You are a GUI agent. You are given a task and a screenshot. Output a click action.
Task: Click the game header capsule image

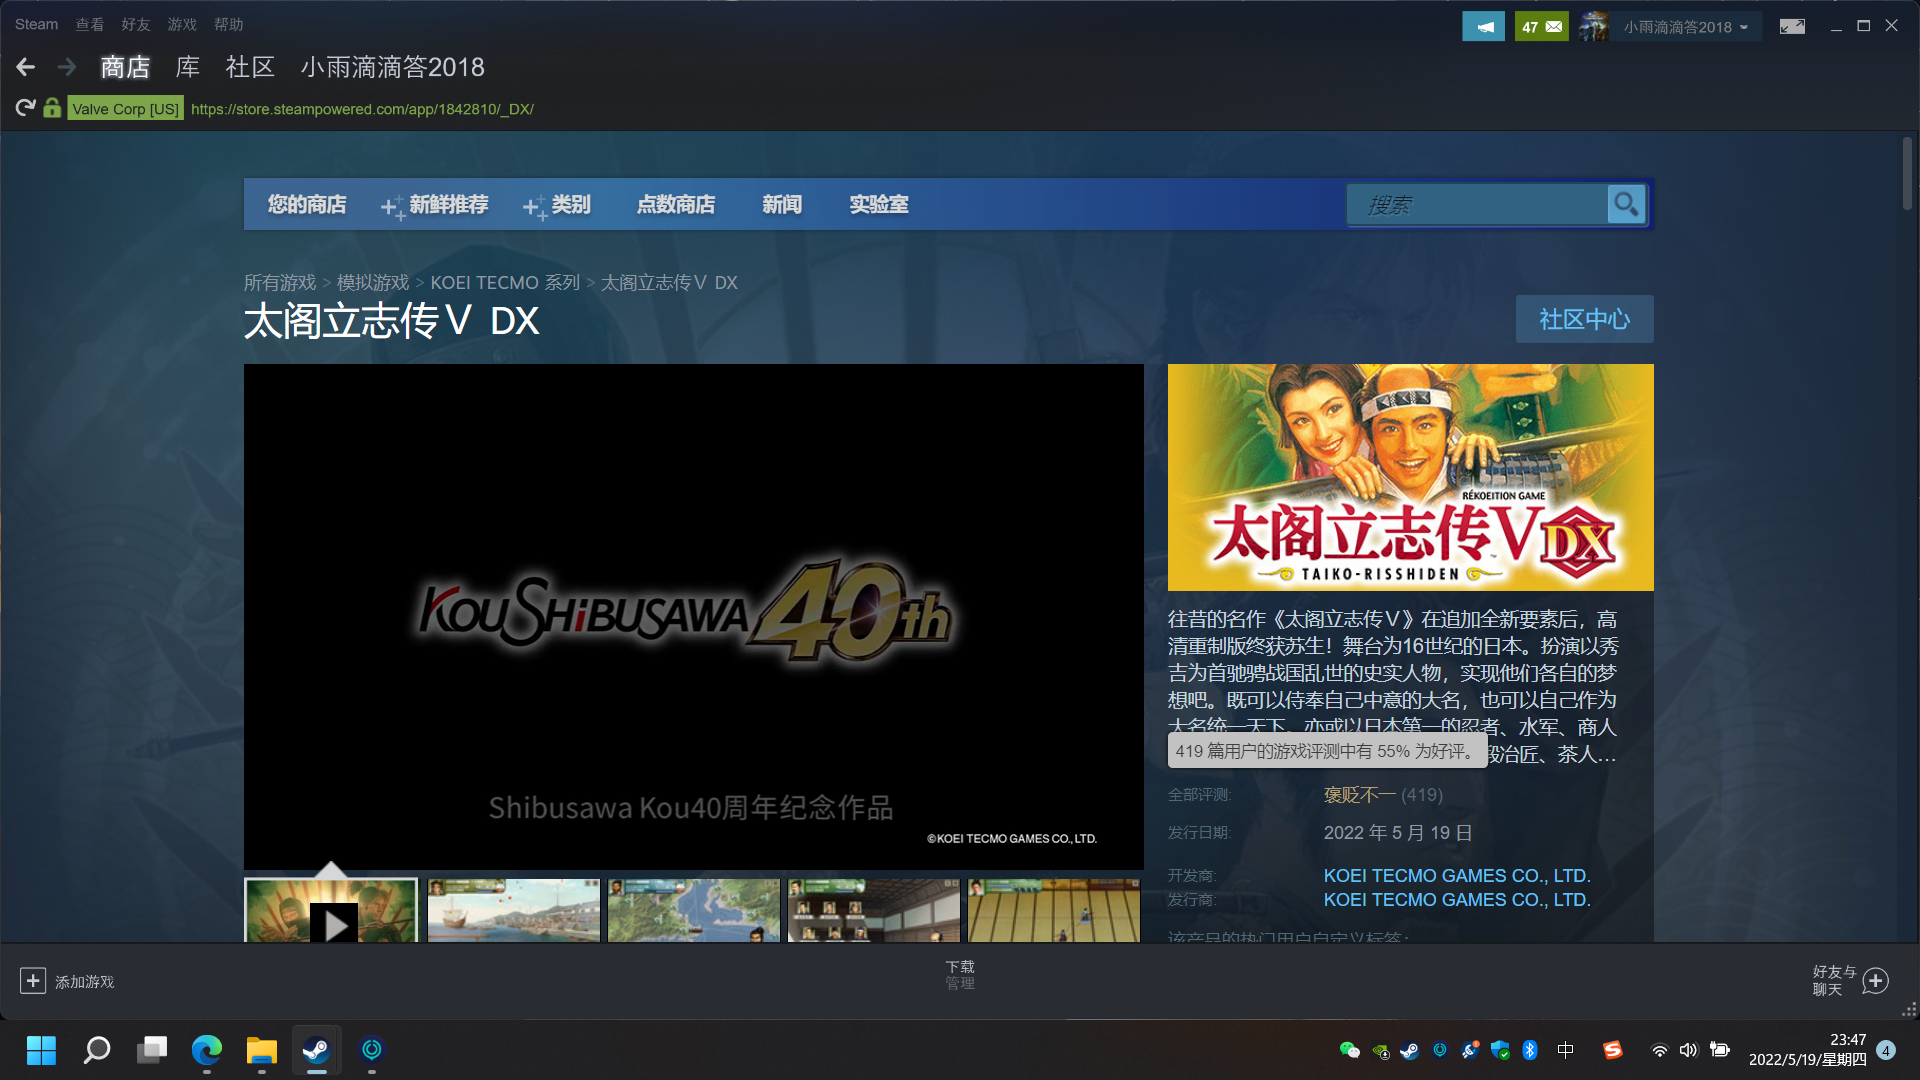click(1411, 477)
